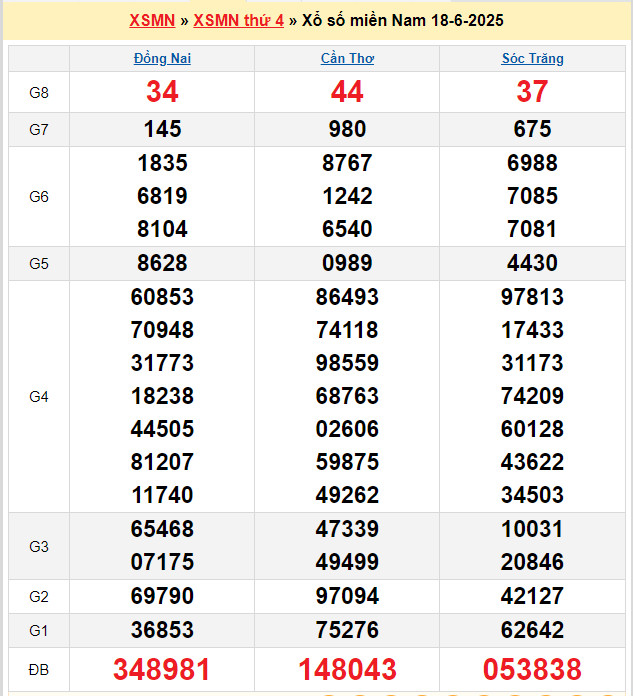
Task: Click G7 number 145
Action: [162, 129]
